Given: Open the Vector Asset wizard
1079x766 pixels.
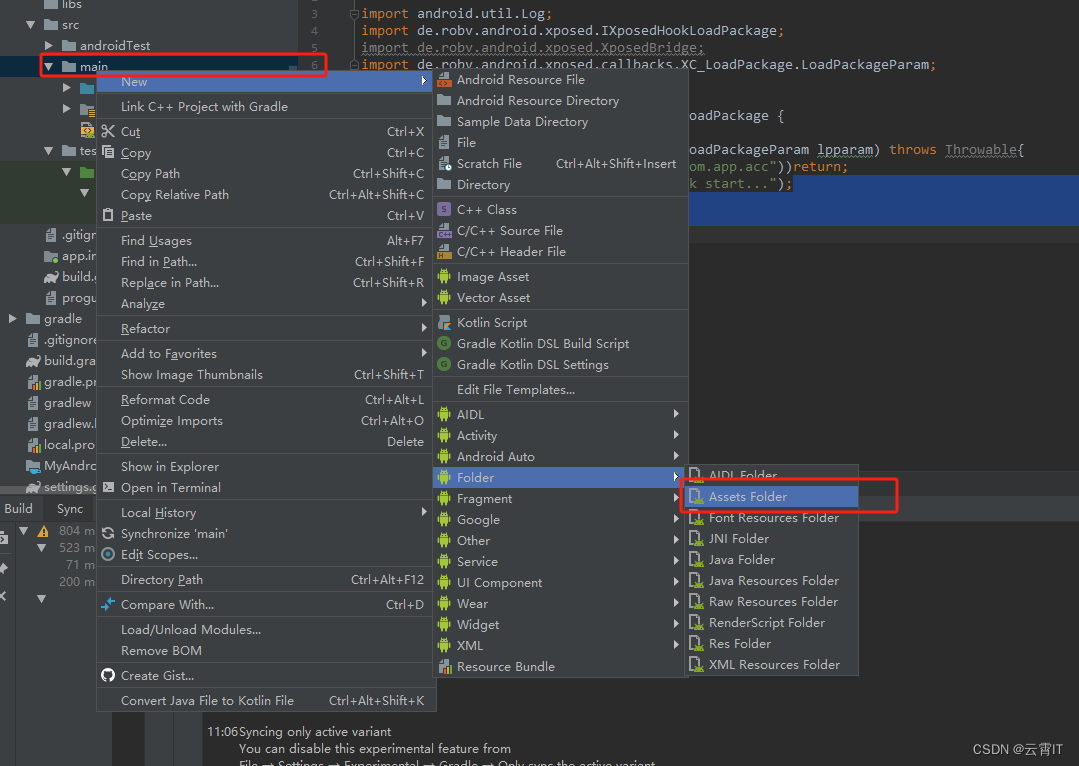Looking at the screenshot, I should pos(491,297).
